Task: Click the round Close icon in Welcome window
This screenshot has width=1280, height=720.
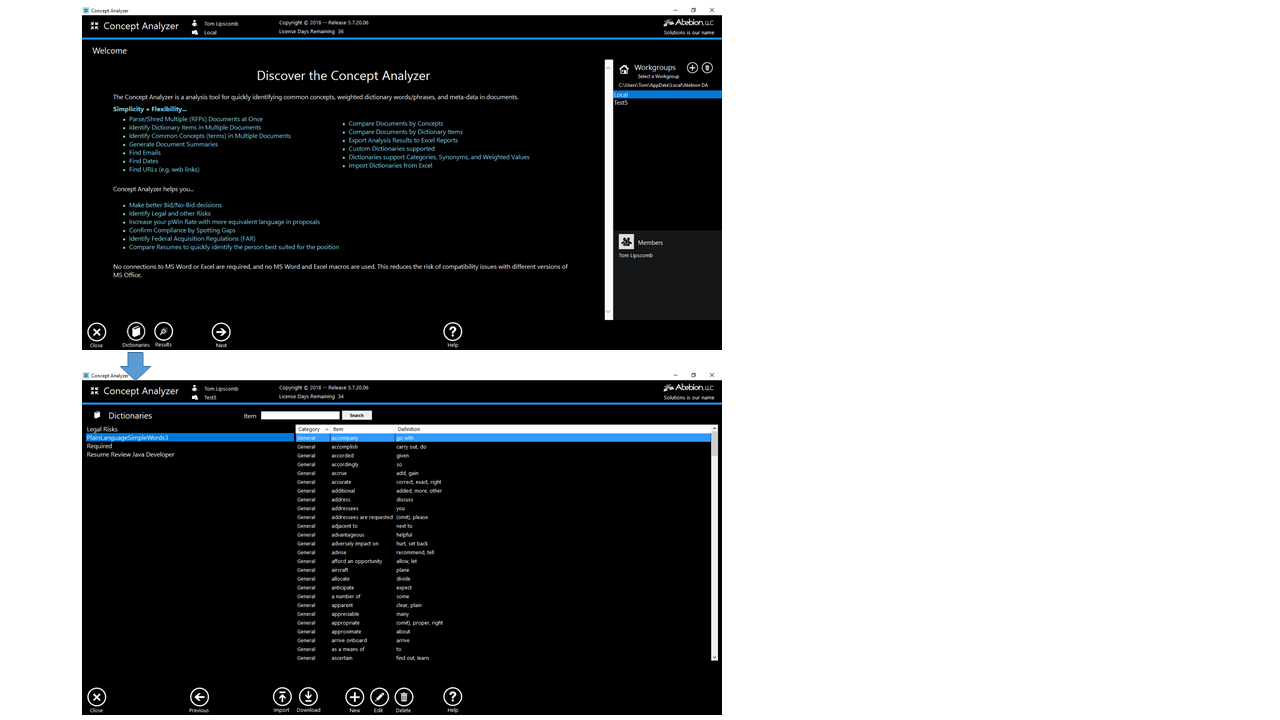Action: (96, 332)
